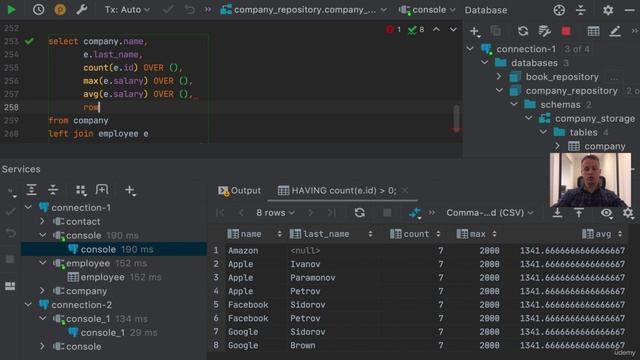Reload the result page
Viewport: 640px width, 360px height.
[x=359, y=213]
